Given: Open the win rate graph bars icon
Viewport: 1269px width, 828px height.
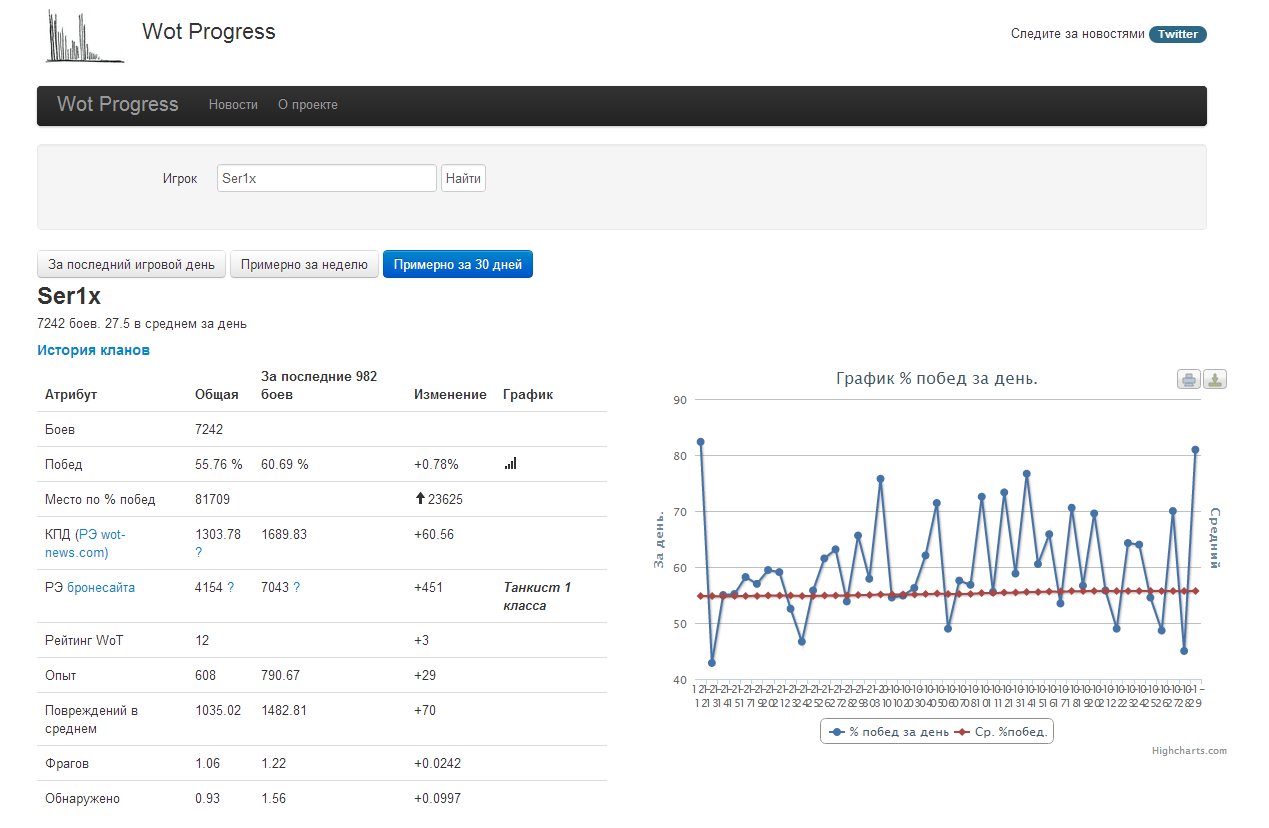Looking at the screenshot, I should [x=511, y=464].
